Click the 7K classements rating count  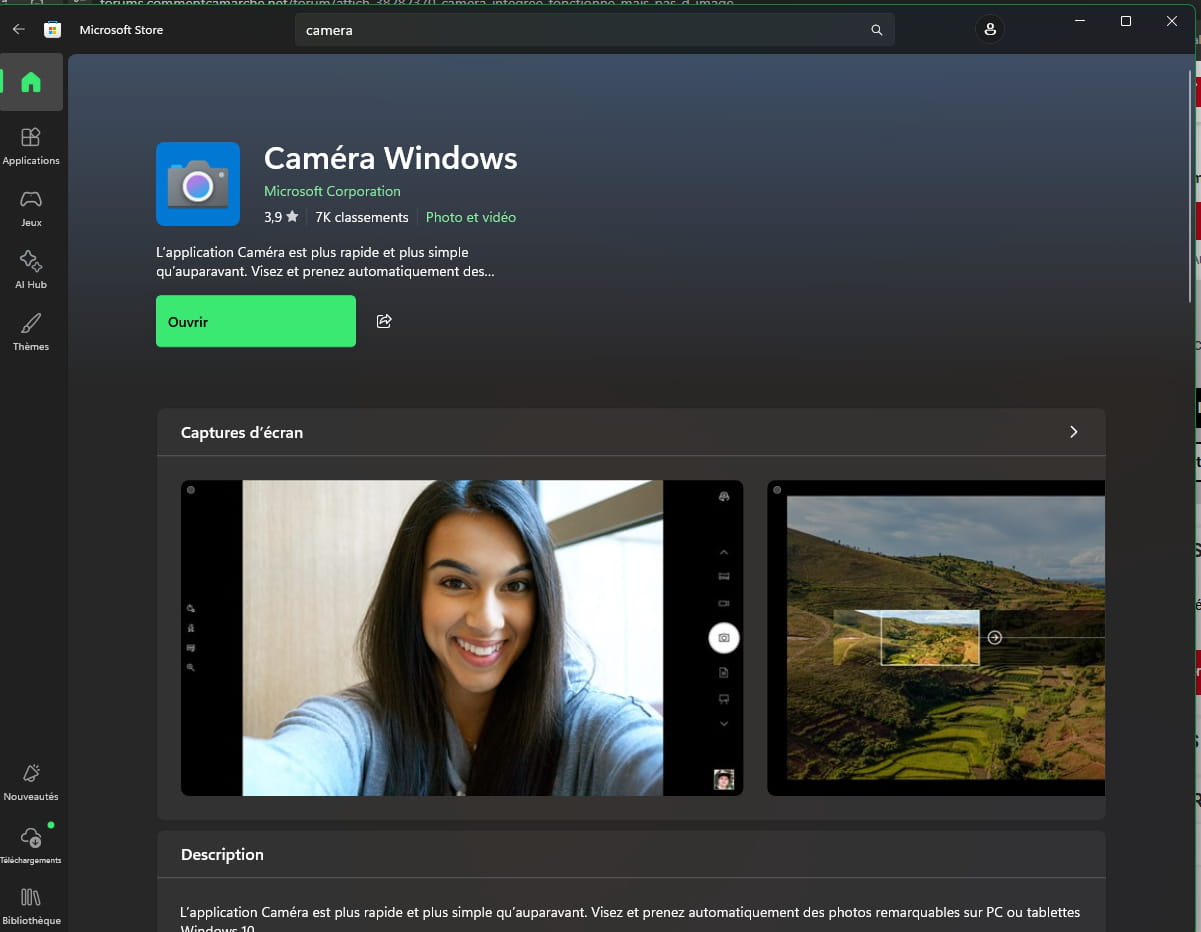tap(361, 217)
